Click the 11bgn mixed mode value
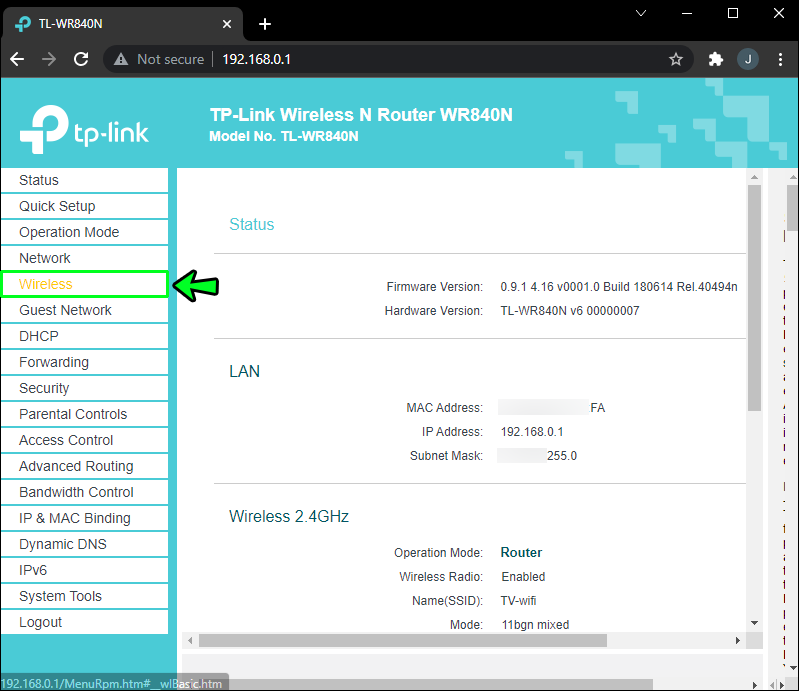Viewport: 799px width, 691px height. pos(535,625)
